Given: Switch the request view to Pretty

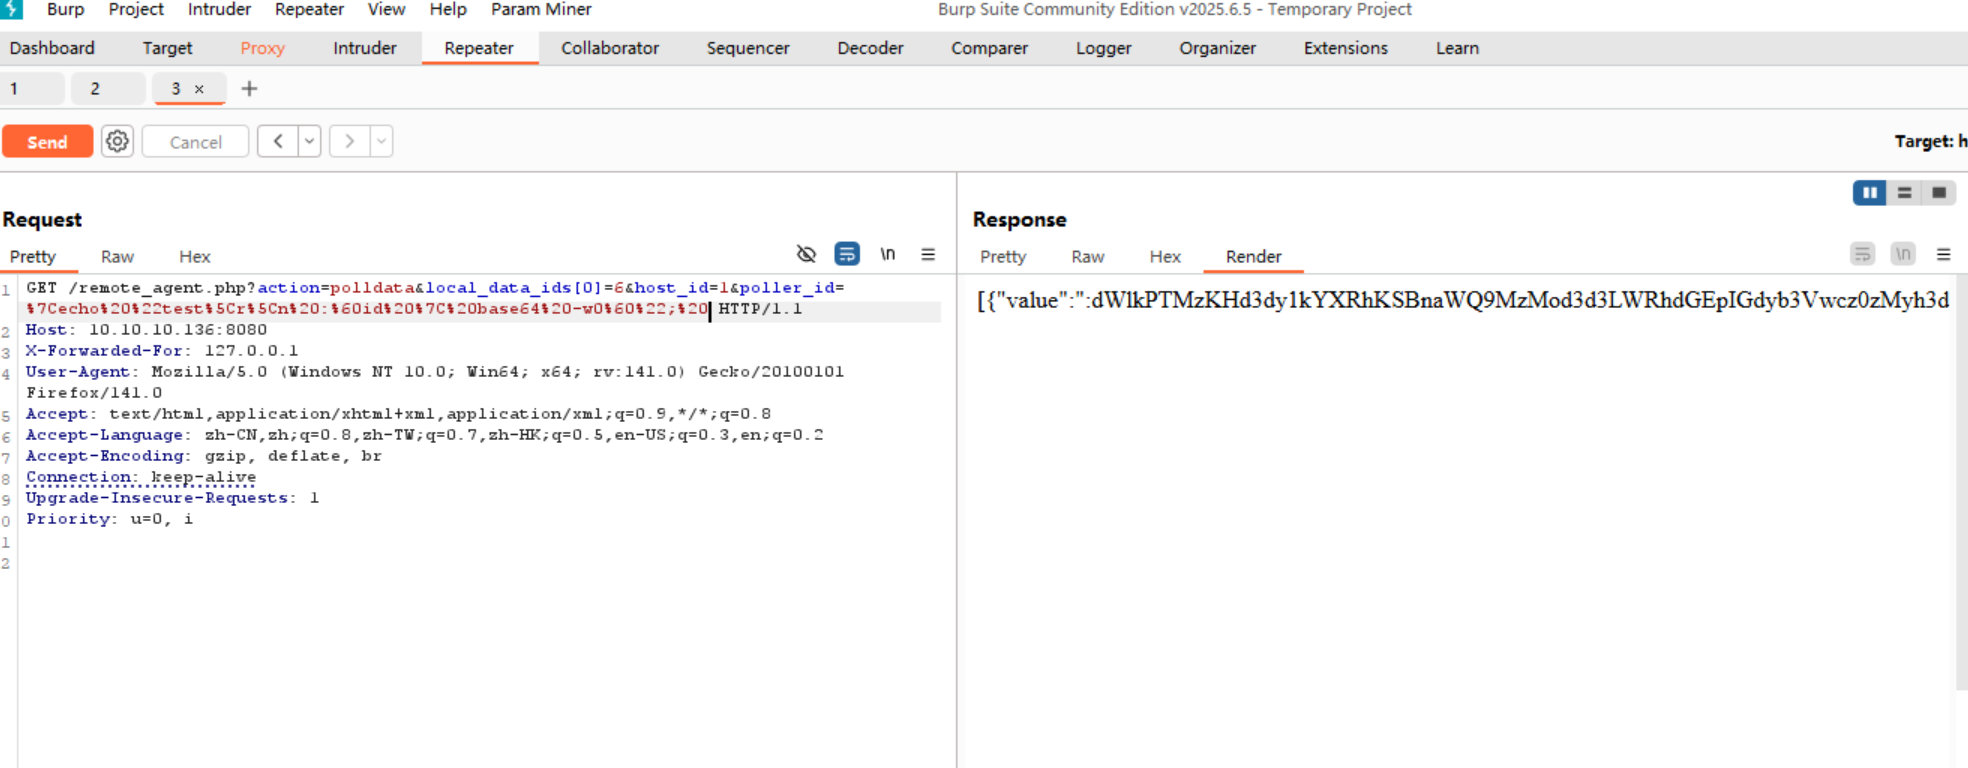Looking at the screenshot, I should tap(33, 257).
